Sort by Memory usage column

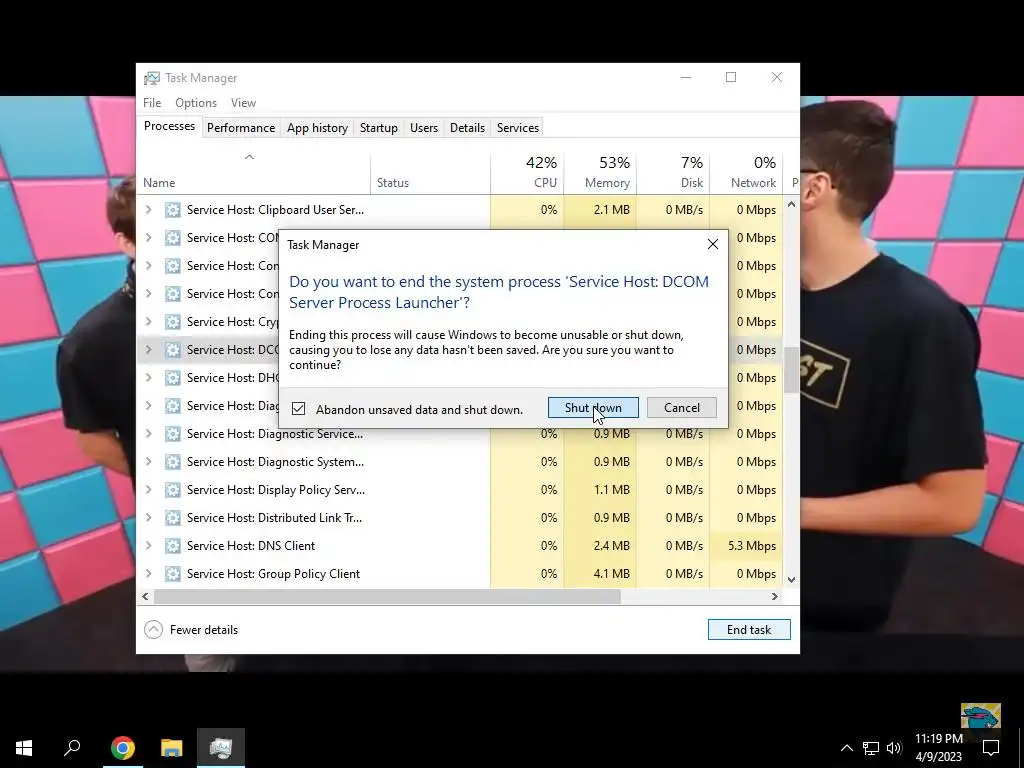tap(600, 173)
